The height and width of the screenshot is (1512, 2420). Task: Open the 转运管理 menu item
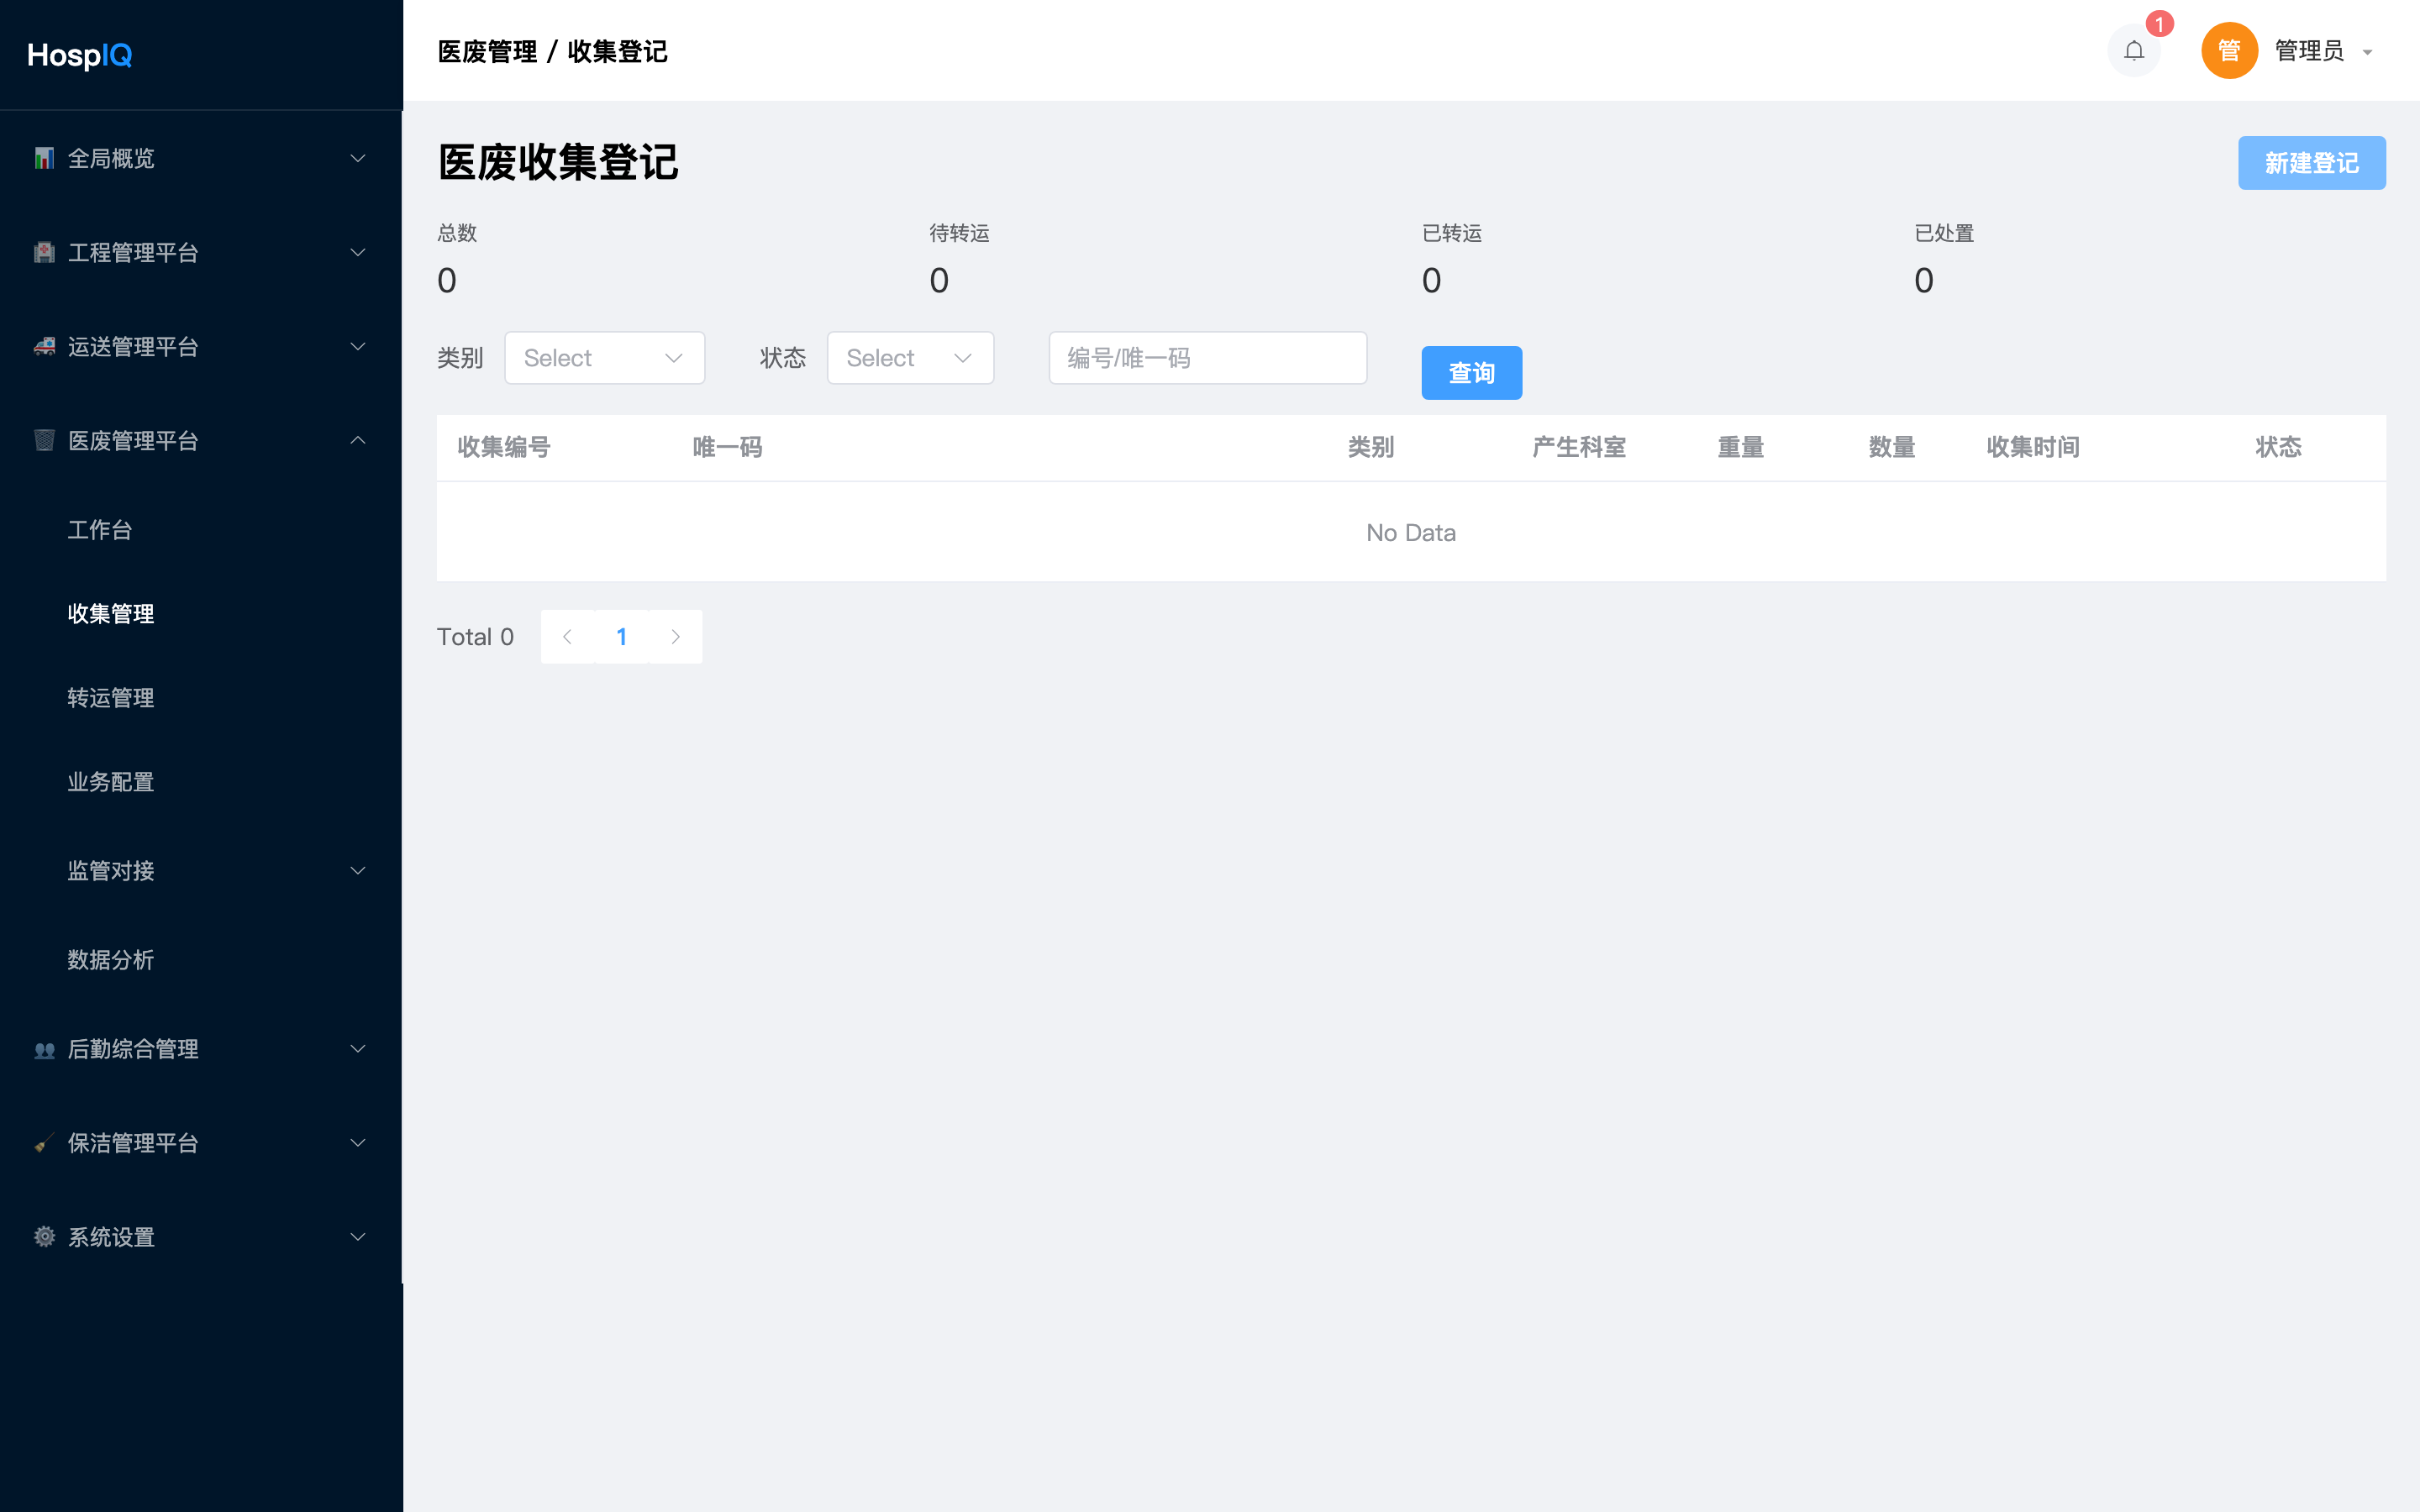(111, 698)
